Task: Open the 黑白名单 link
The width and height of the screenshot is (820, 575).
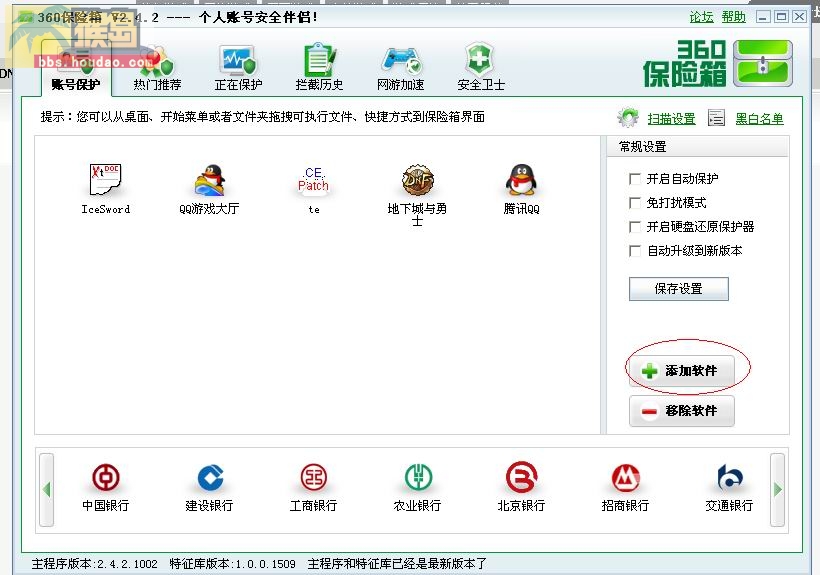Action: [x=759, y=119]
